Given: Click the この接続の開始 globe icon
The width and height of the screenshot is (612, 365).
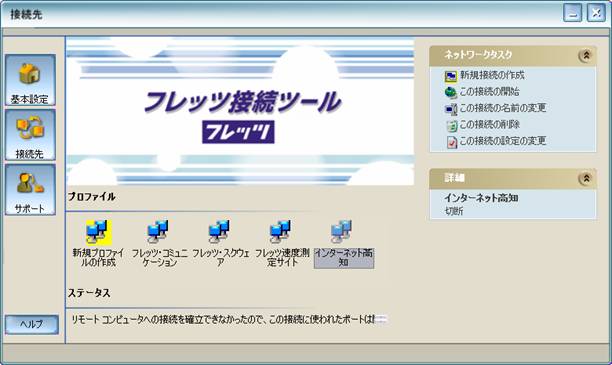Looking at the screenshot, I should (x=451, y=93).
